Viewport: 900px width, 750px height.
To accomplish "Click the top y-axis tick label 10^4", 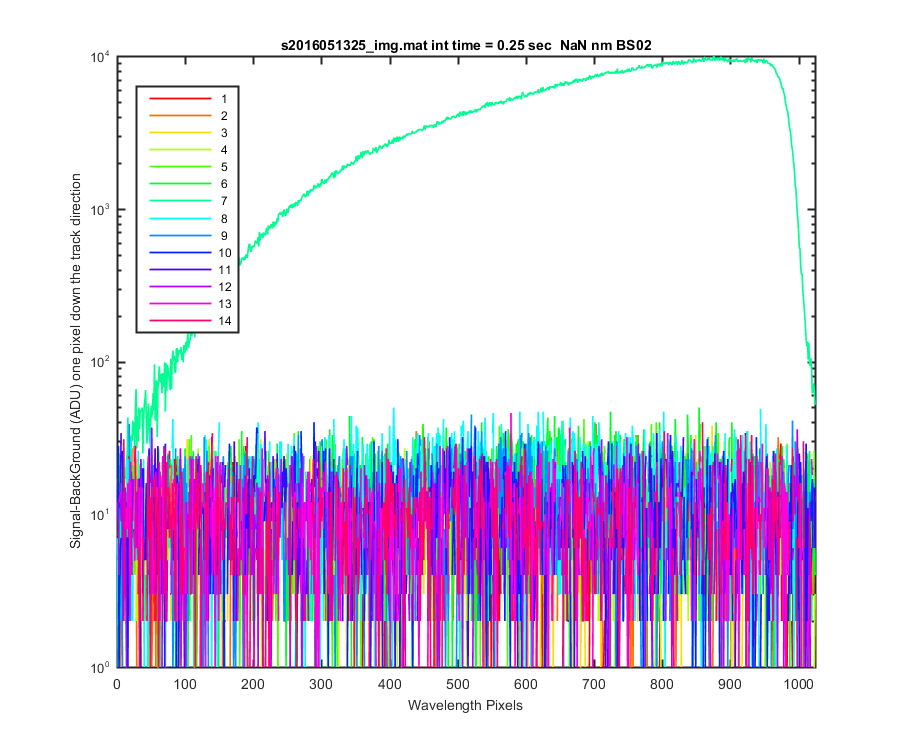I will [x=100, y=57].
